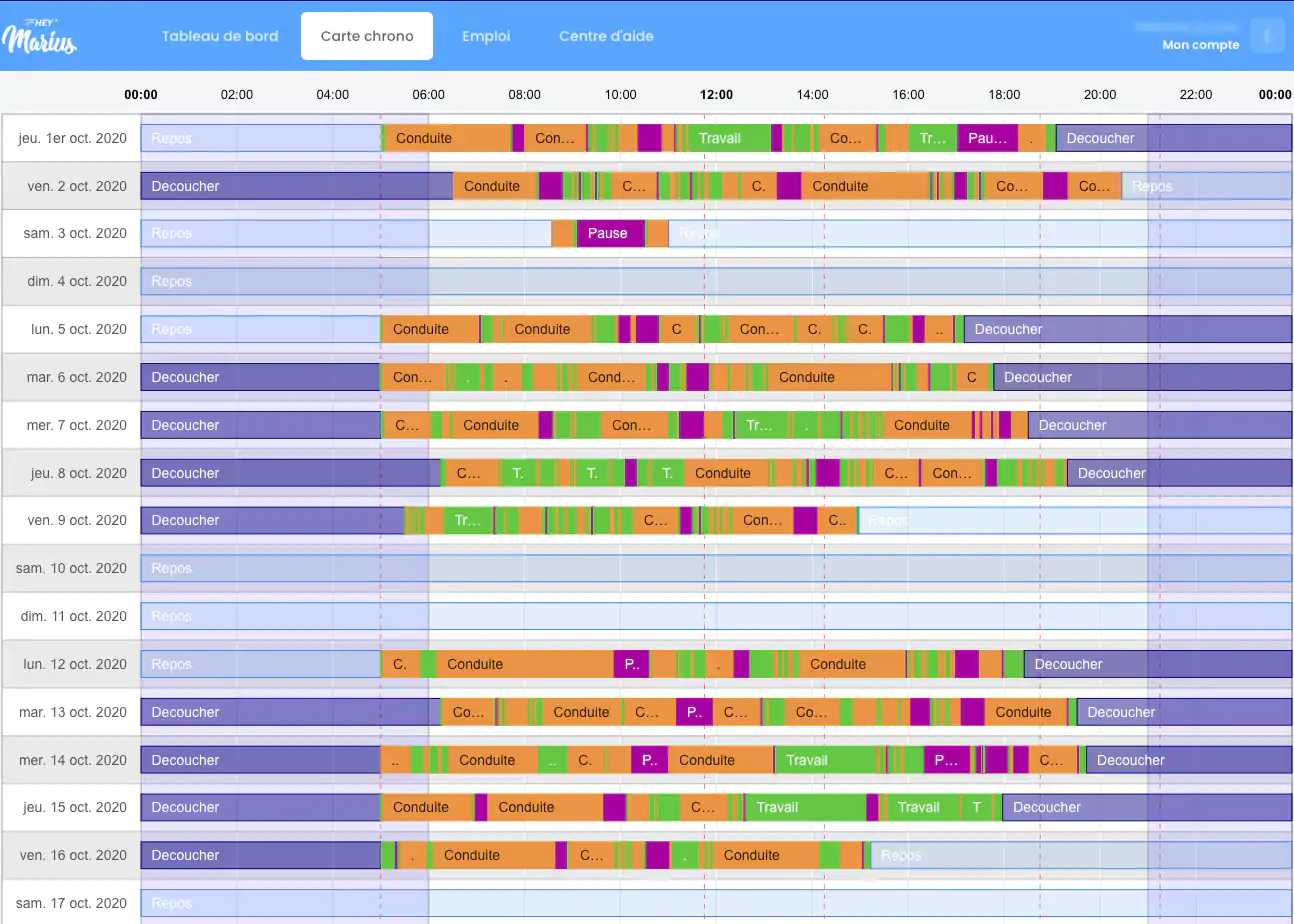Open the Centre d'aide tab
The width and height of the screenshot is (1294, 924).
606,36
